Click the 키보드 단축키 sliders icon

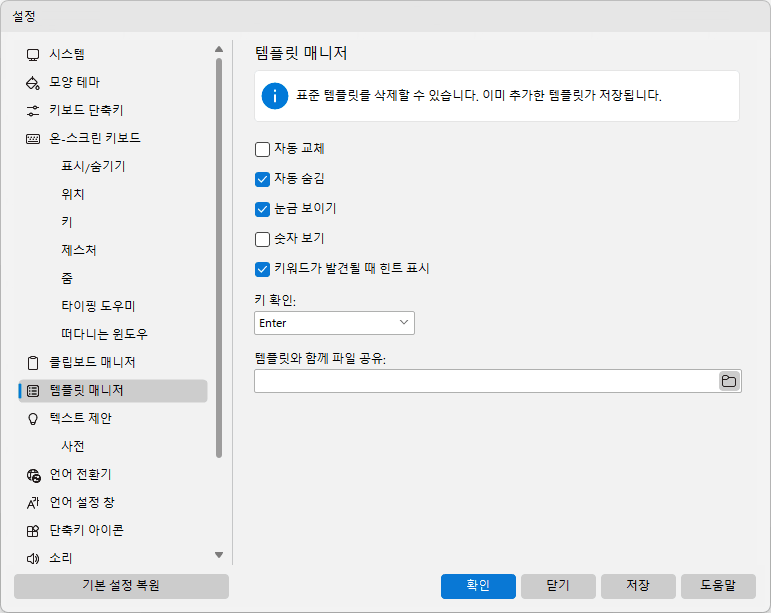coord(33,111)
